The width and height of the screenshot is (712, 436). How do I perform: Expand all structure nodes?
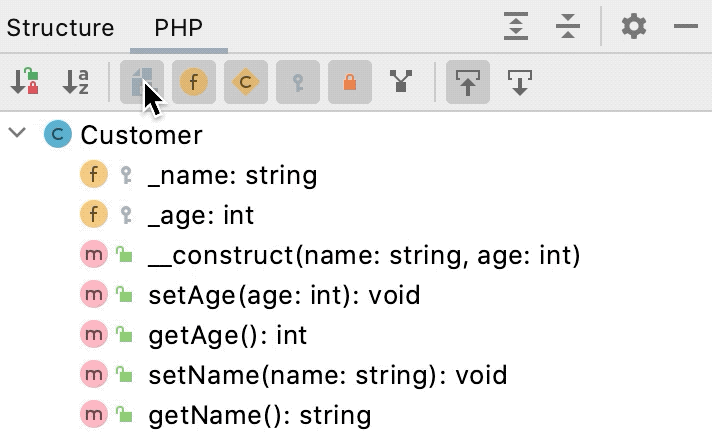coord(516,27)
